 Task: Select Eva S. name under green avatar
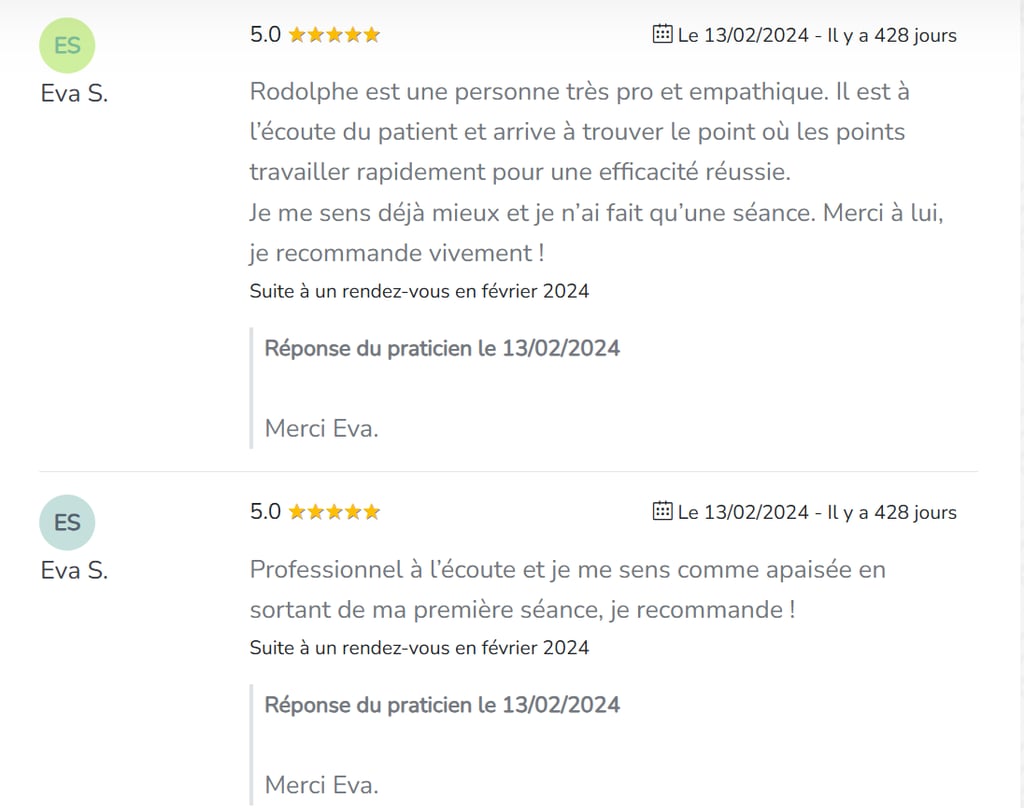[x=74, y=94]
